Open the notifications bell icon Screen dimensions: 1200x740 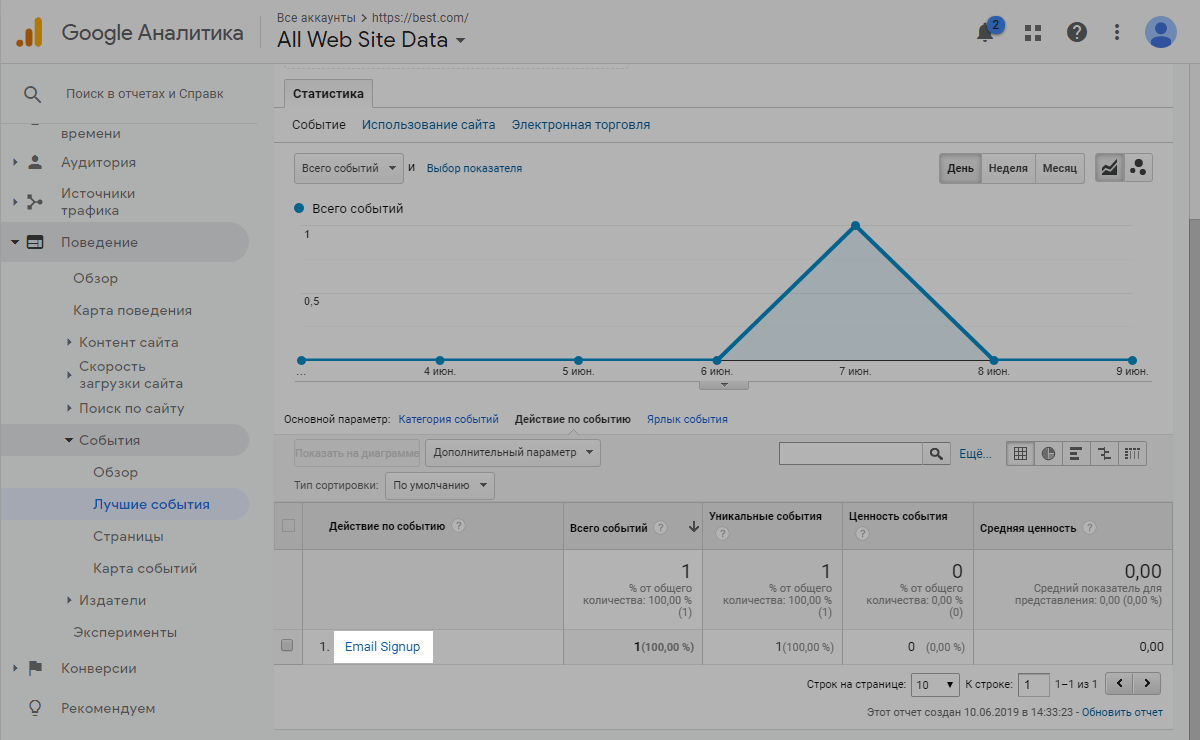coord(987,32)
